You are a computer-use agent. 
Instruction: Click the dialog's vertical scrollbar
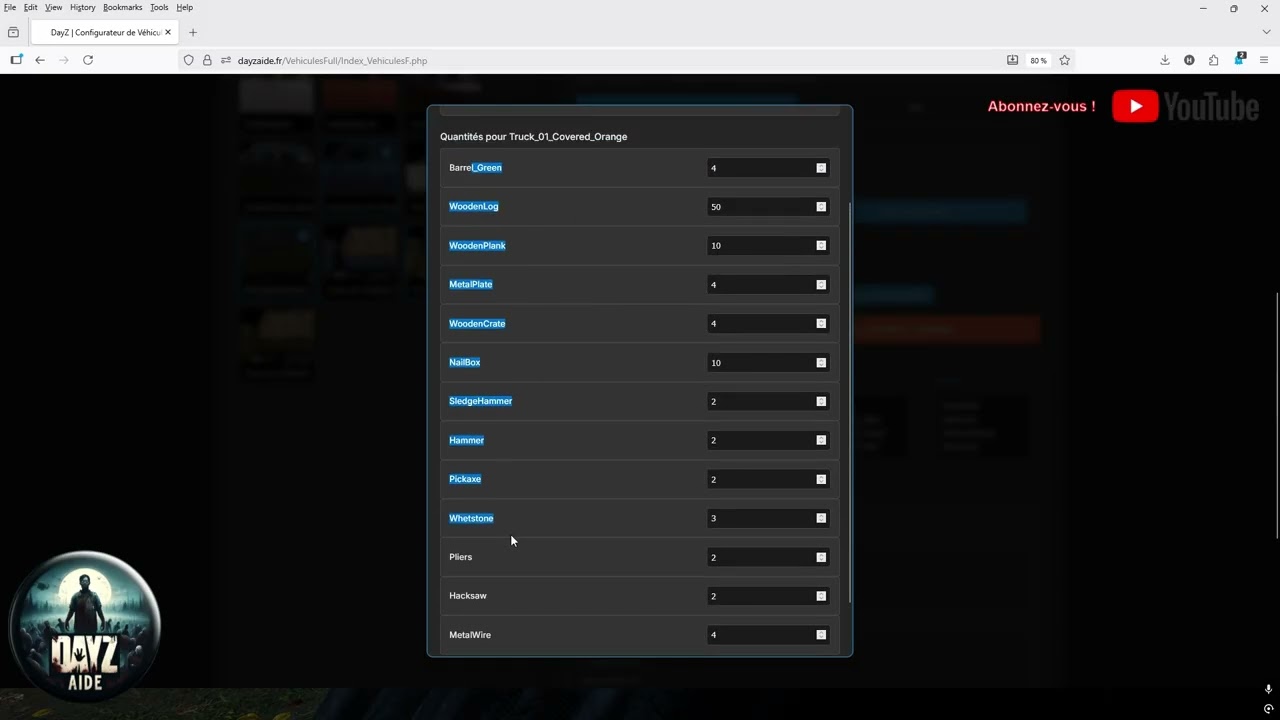tap(850, 402)
